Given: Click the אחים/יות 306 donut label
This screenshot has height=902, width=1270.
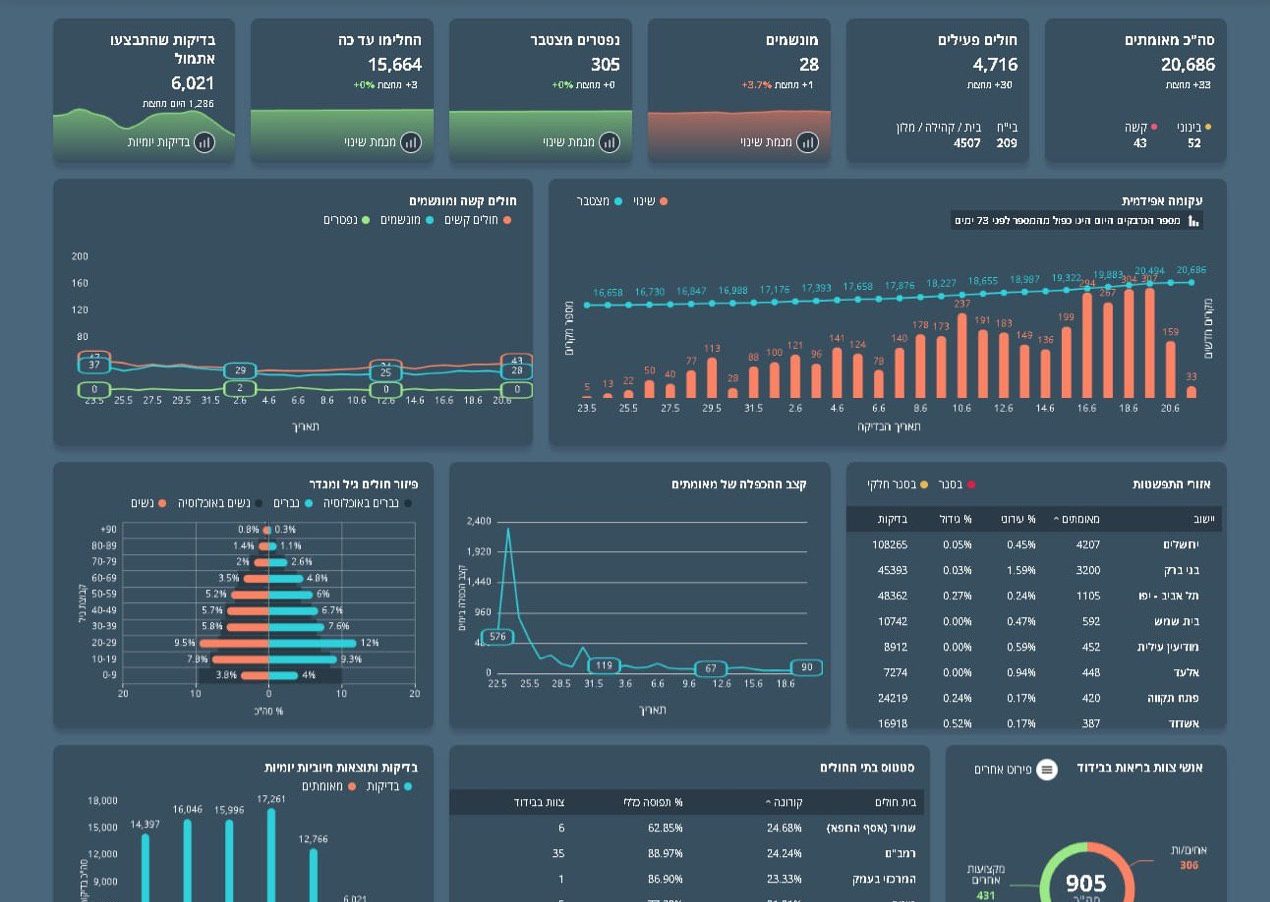Looking at the screenshot, I should [x=1189, y=858].
